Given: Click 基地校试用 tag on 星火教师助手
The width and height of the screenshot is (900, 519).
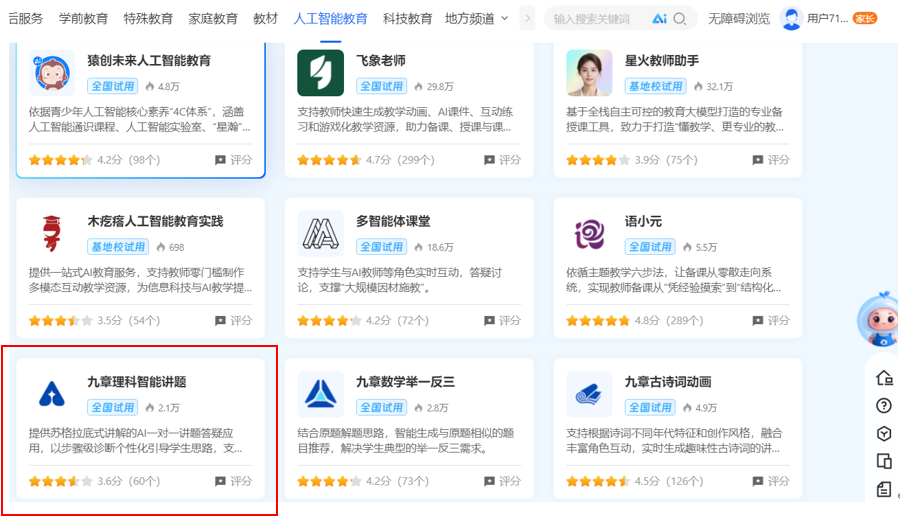Looking at the screenshot, I should coord(655,86).
